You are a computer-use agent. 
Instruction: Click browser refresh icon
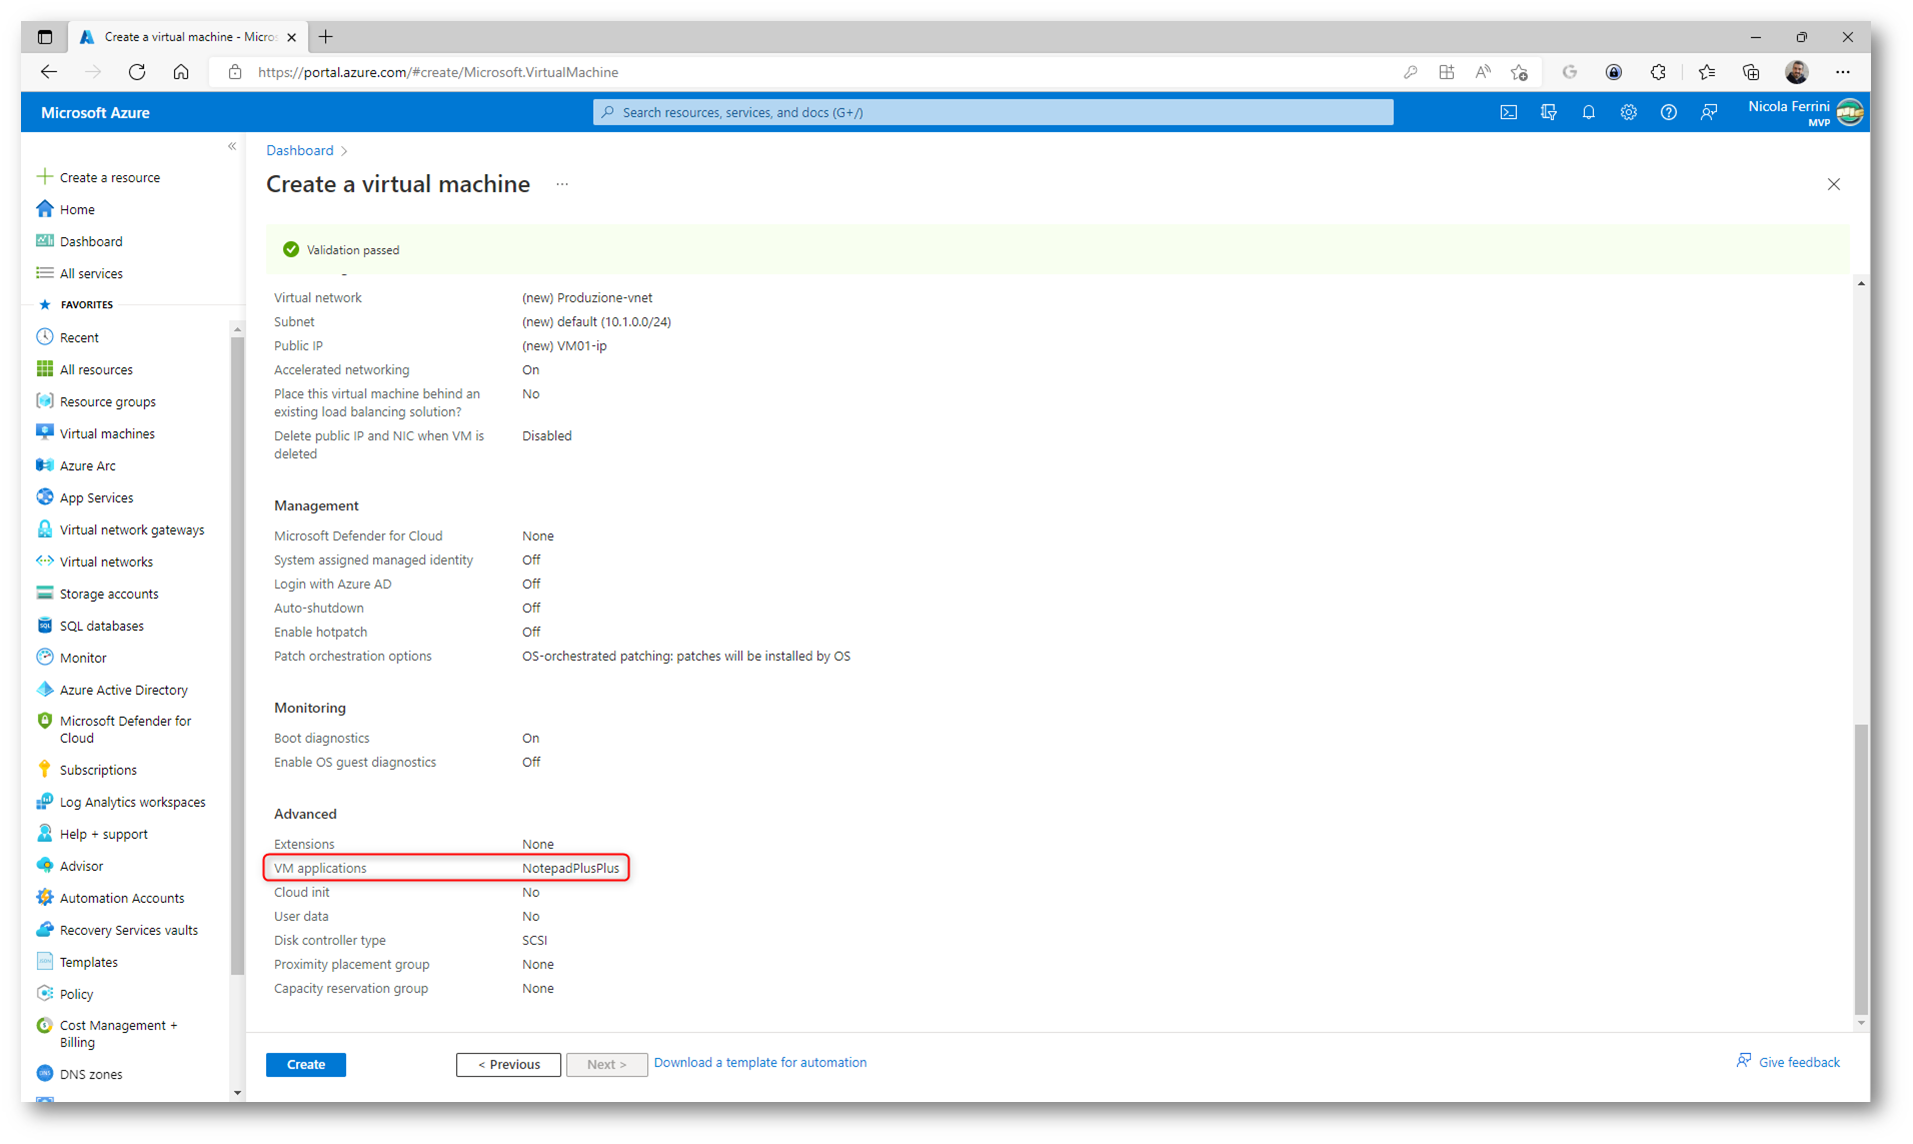pos(137,72)
